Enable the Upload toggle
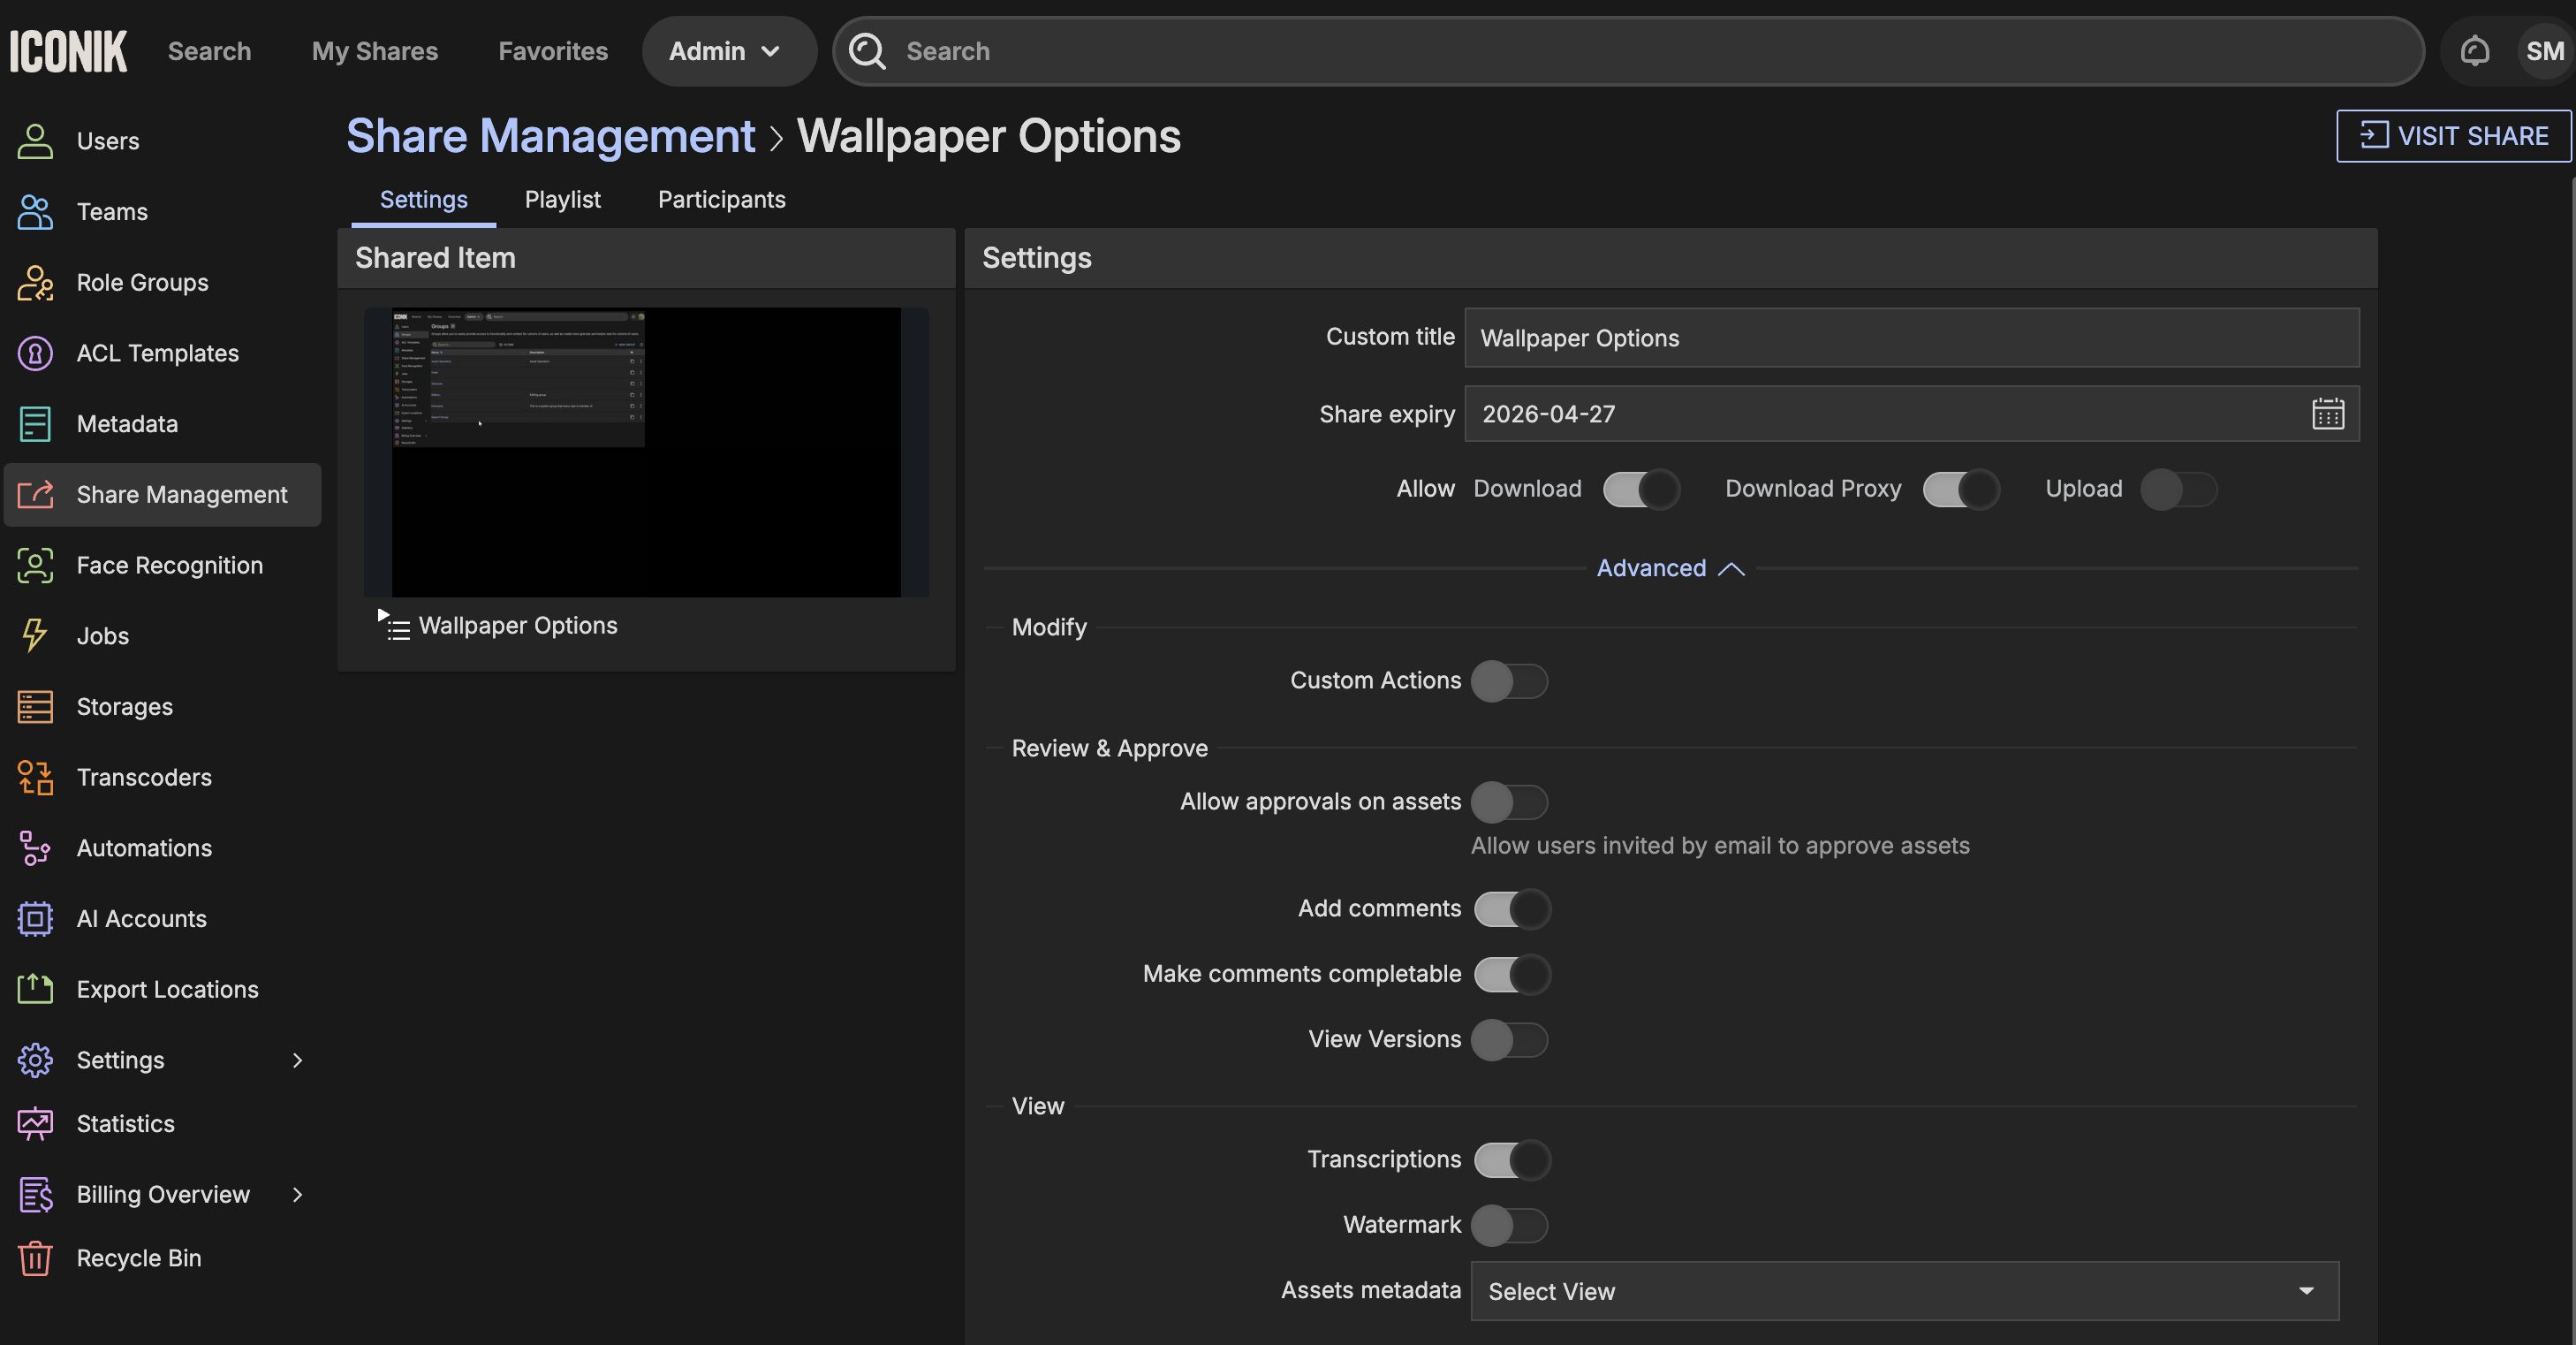Image resolution: width=2576 pixels, height=1345 pixels. 2178,489
